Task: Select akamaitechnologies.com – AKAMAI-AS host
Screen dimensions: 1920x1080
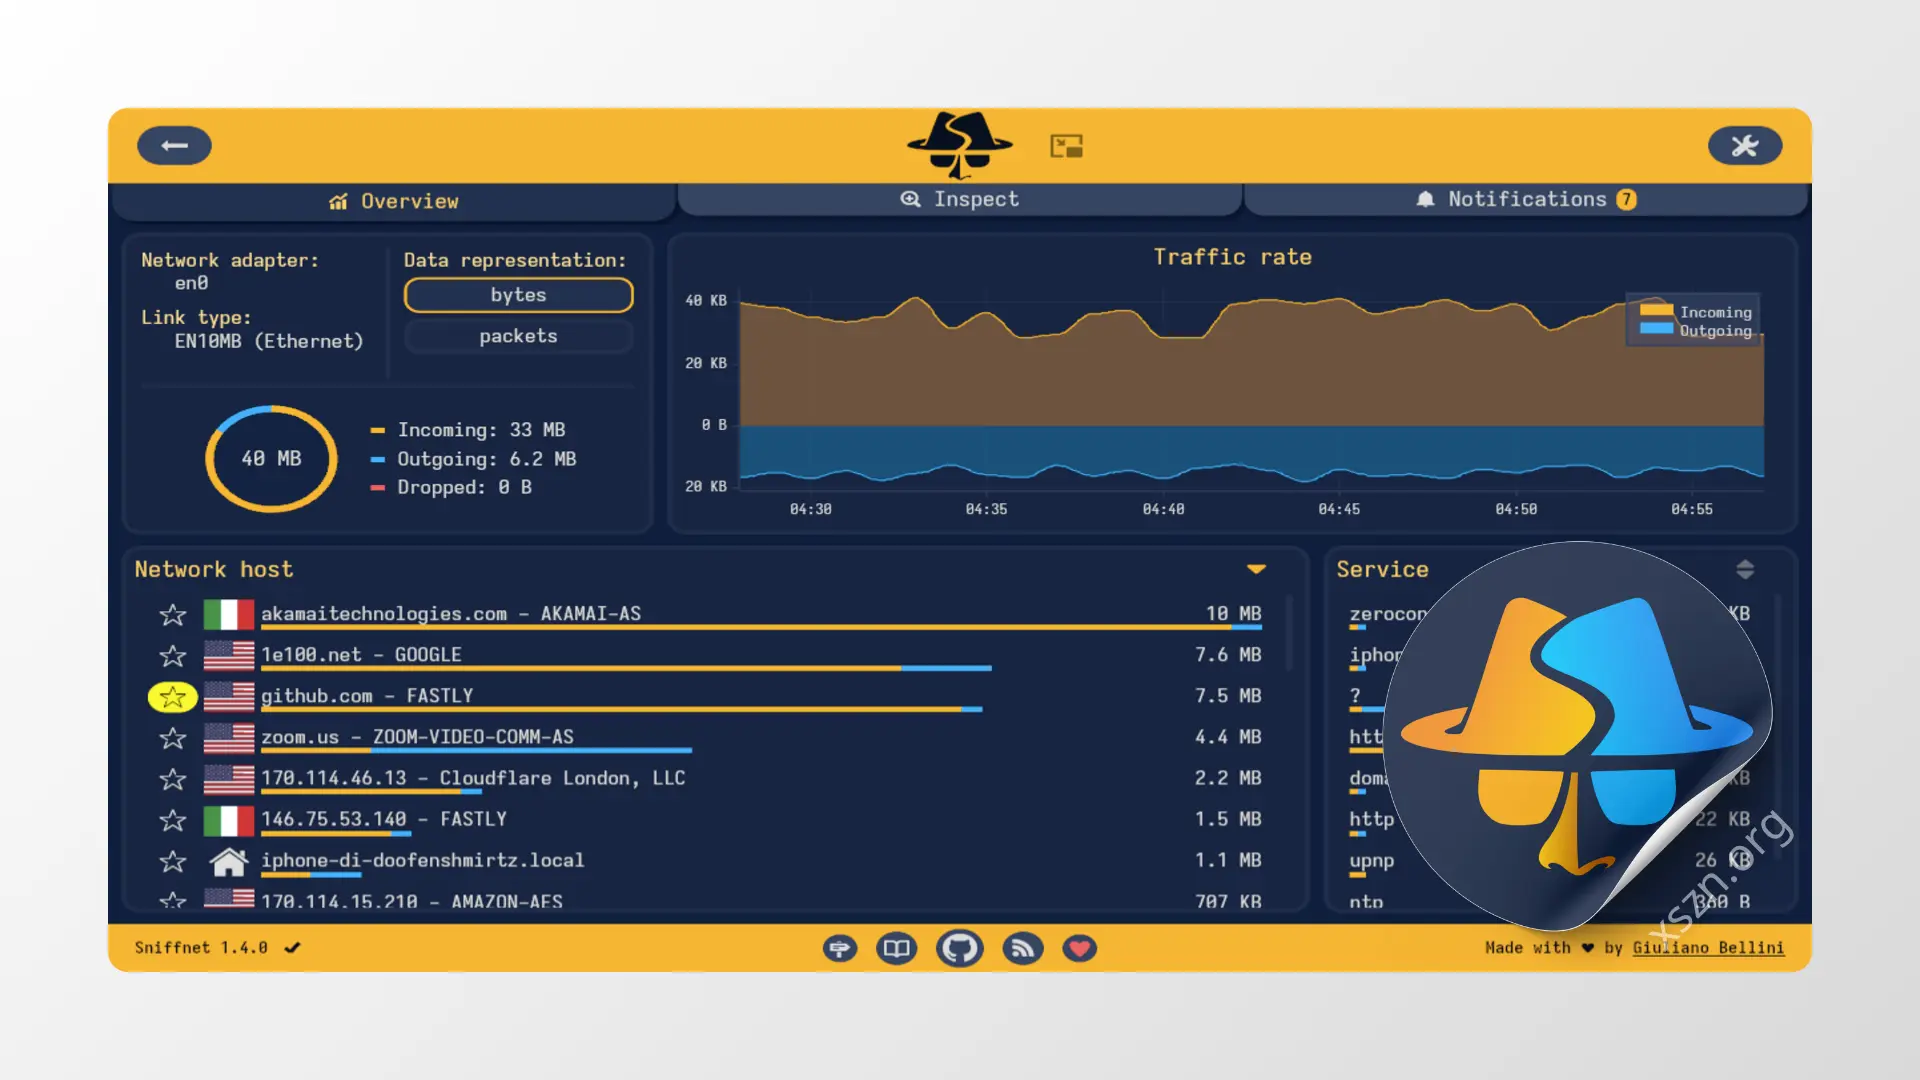Action: [x=710, y=614]
